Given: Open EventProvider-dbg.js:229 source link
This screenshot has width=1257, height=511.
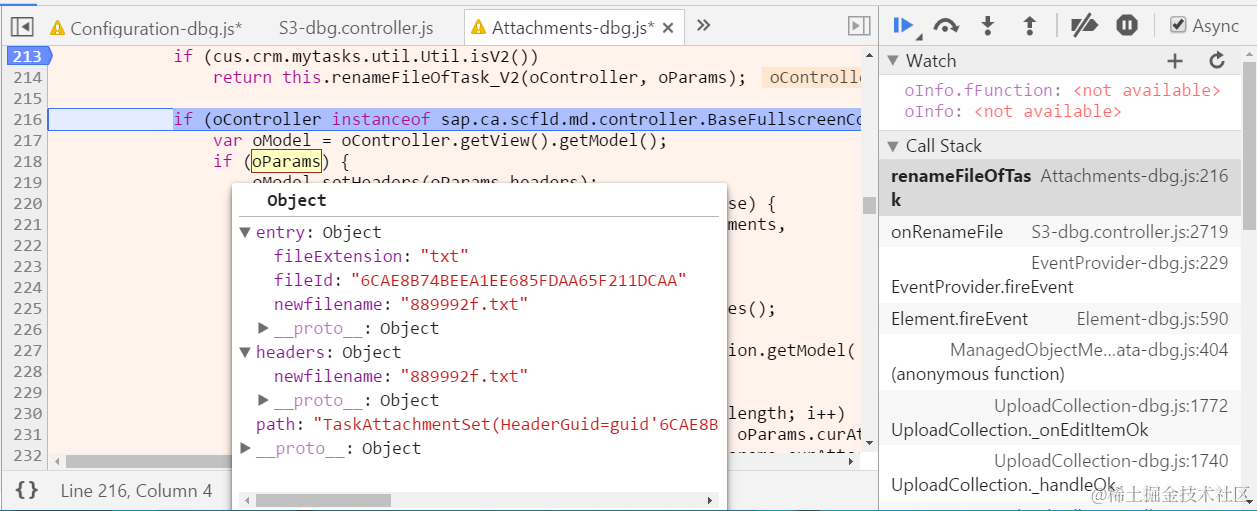Looking at the screenshot, I should (x=1130, y=263).
